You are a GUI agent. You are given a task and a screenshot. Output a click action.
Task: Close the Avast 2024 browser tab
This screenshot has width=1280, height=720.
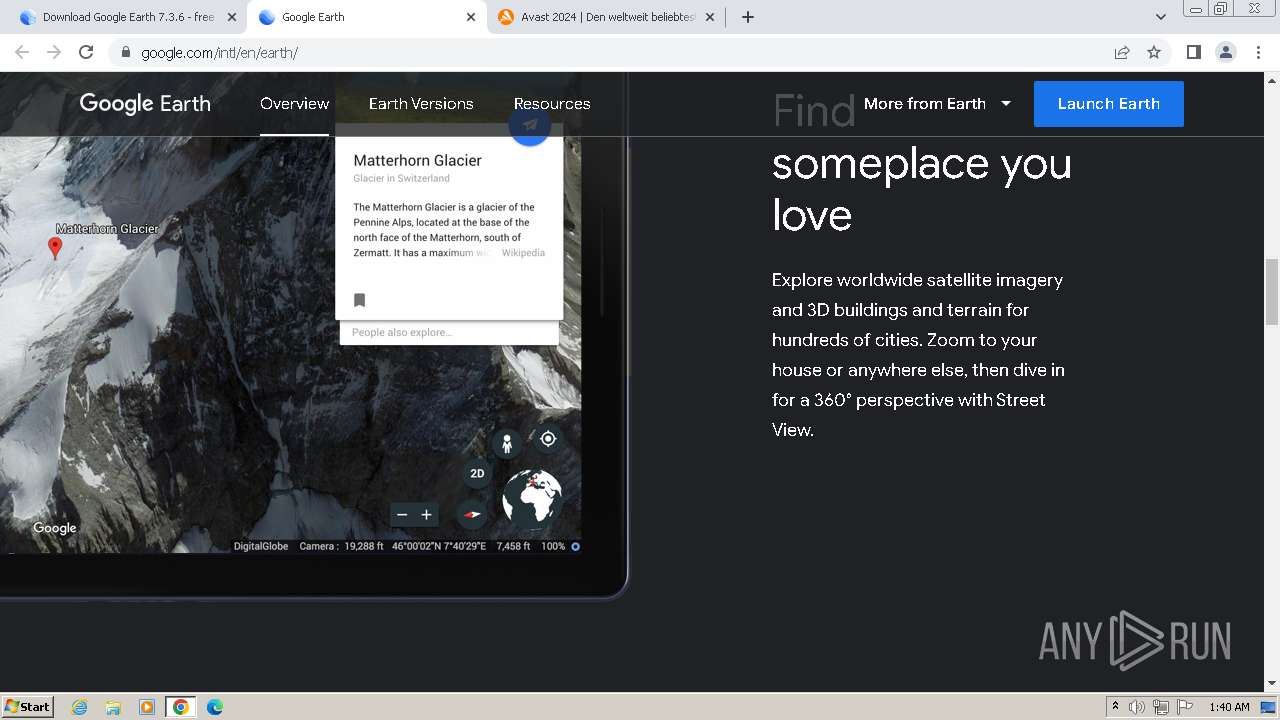(x=710, y=17)
